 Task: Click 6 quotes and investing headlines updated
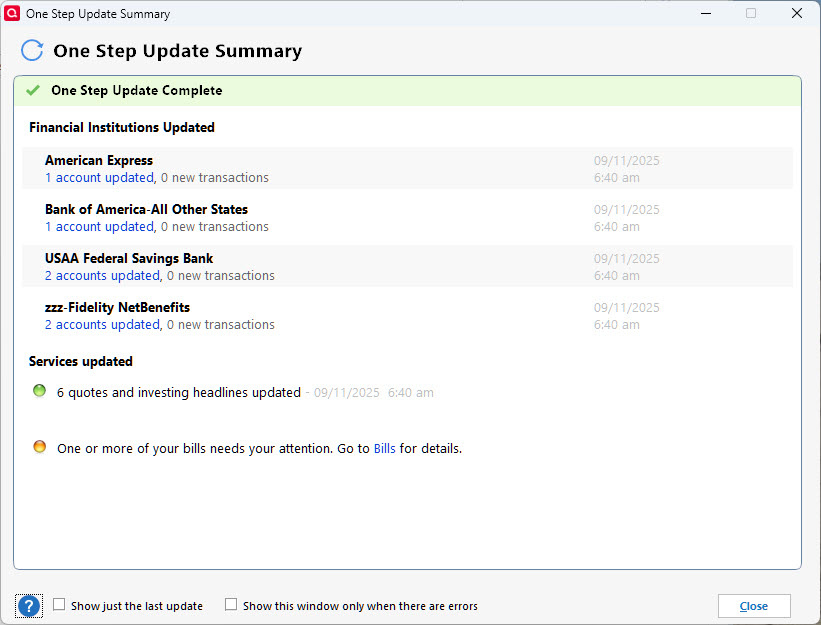(x=179, y=393)
